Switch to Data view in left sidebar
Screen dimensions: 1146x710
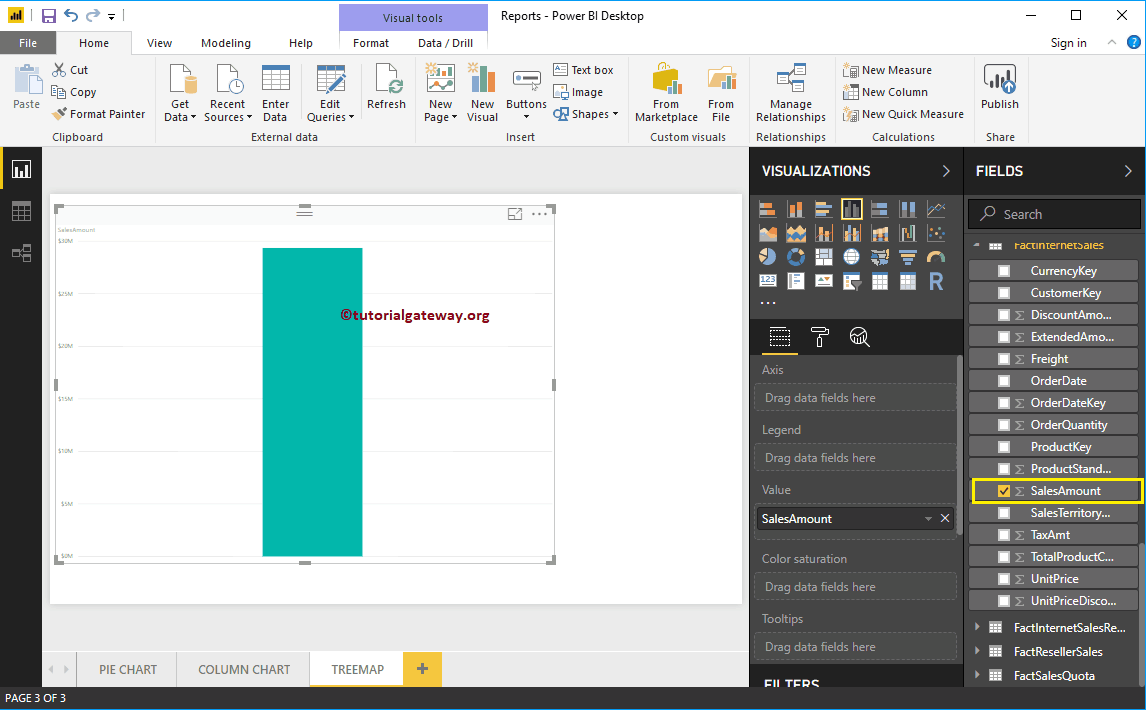point(21,212)
